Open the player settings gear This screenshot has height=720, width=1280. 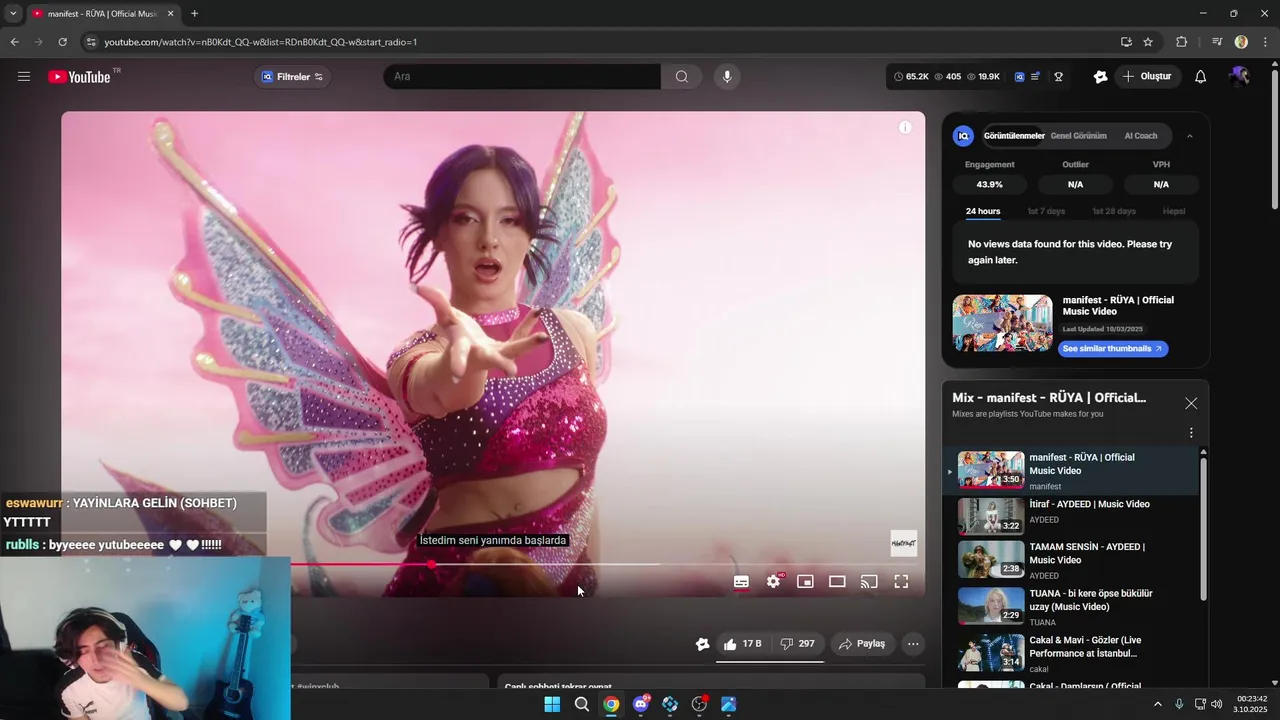tap(773, 582)
